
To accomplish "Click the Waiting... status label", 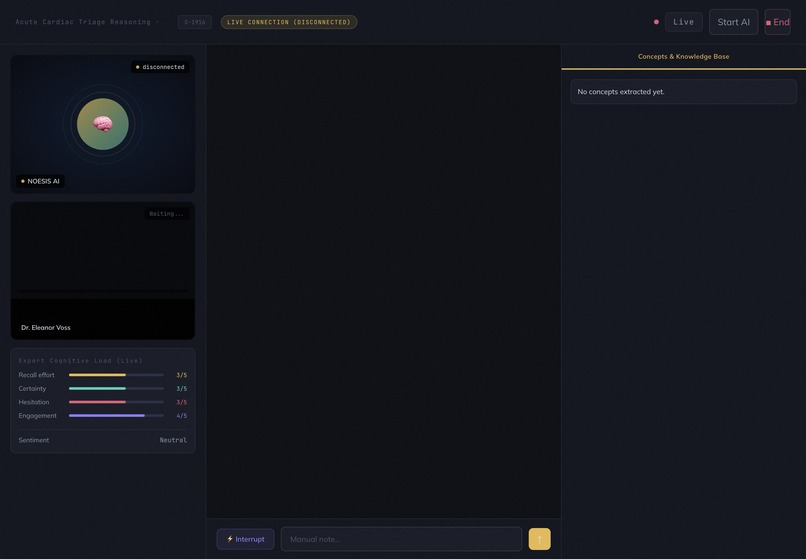I will click(x=167, y=213).
